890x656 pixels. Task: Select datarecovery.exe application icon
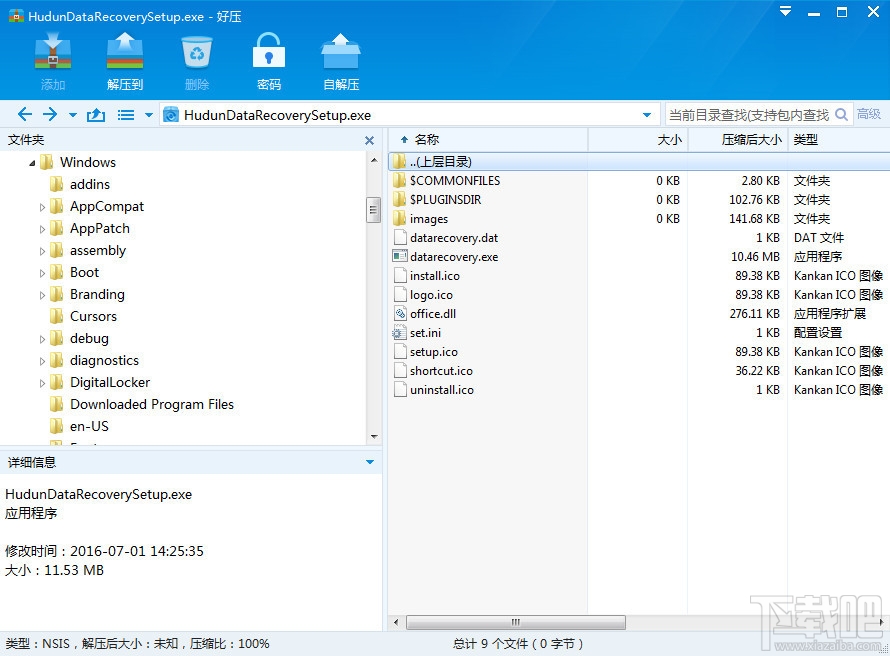[400, 256]
